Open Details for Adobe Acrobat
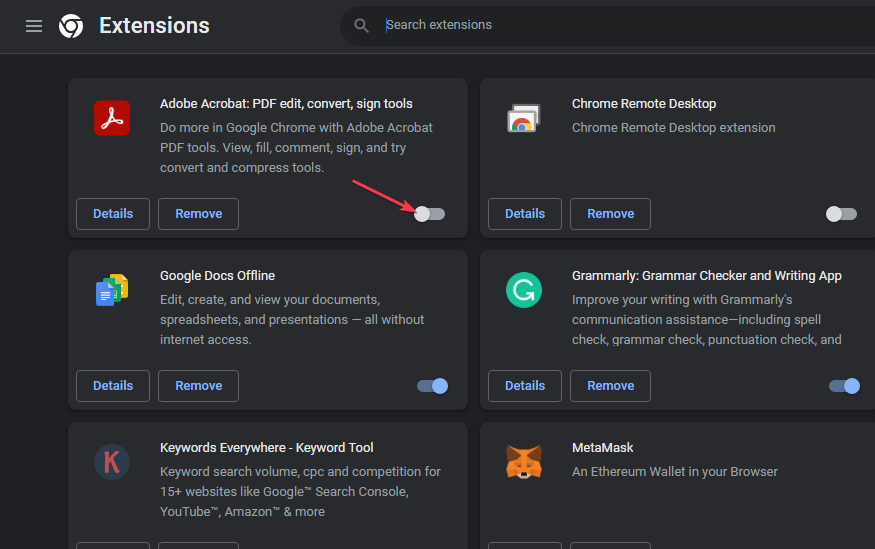 click(x=113, y=214)
